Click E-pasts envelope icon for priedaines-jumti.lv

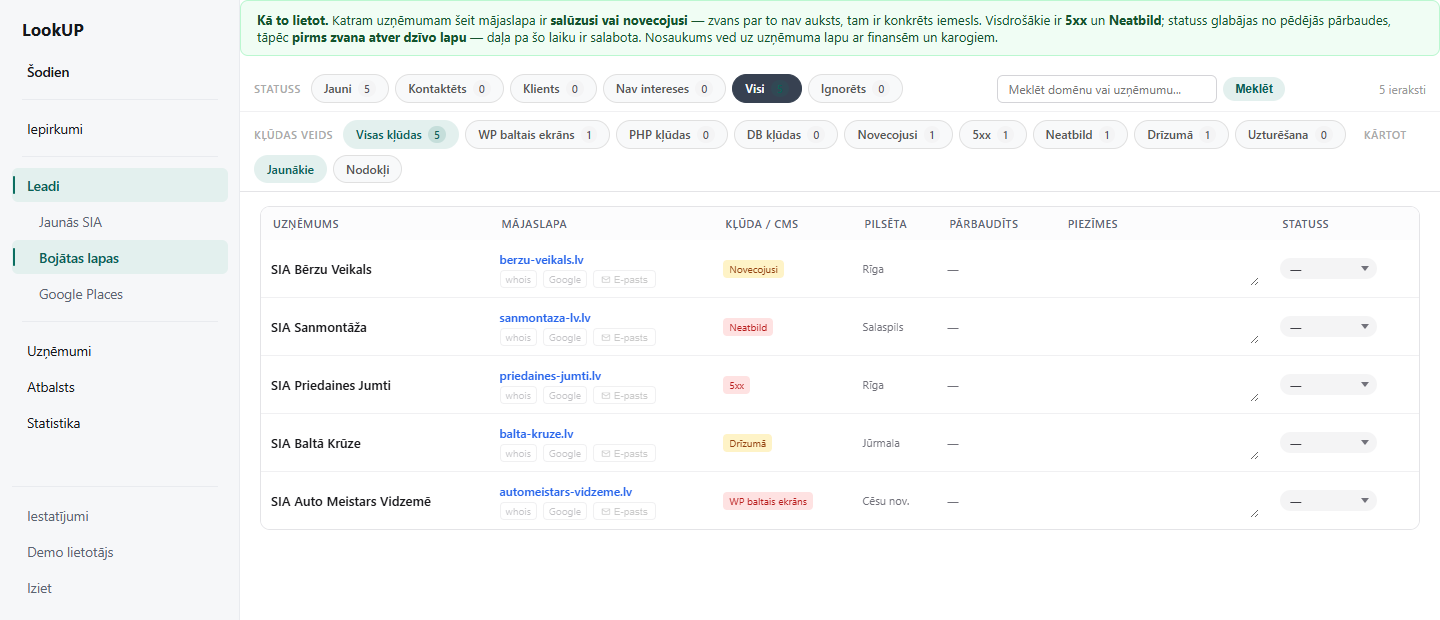[x=605, y=396]
